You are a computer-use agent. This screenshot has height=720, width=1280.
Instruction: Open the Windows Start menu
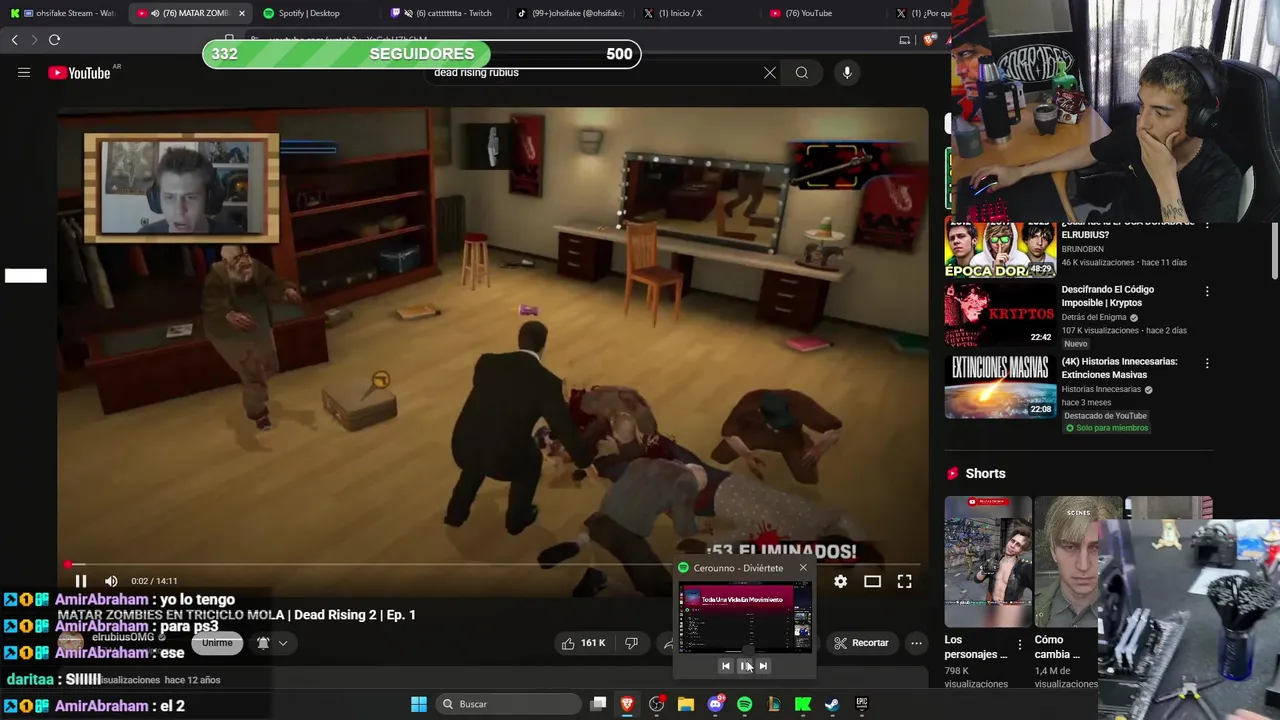(419, 704)
